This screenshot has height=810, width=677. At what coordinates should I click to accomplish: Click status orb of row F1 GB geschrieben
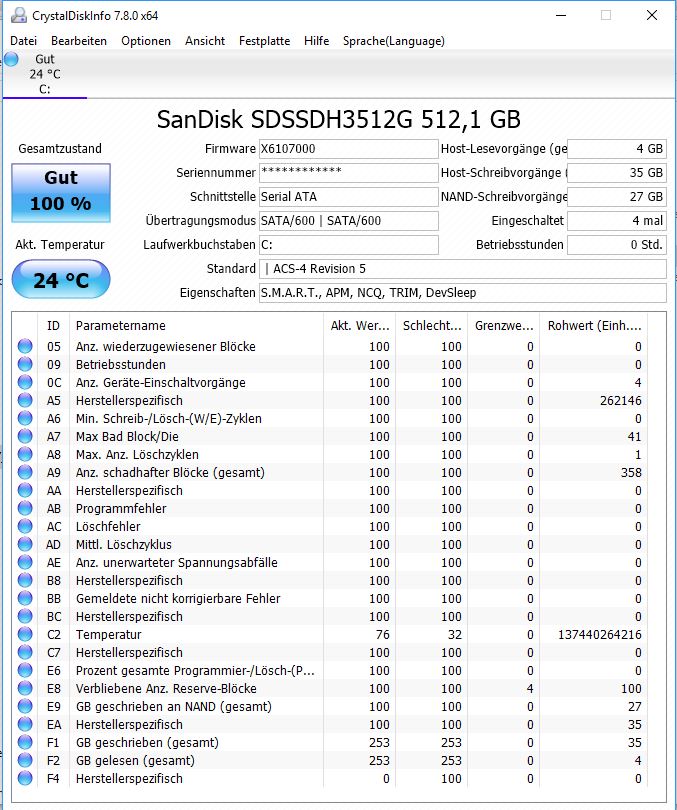(x=25, y=742)
